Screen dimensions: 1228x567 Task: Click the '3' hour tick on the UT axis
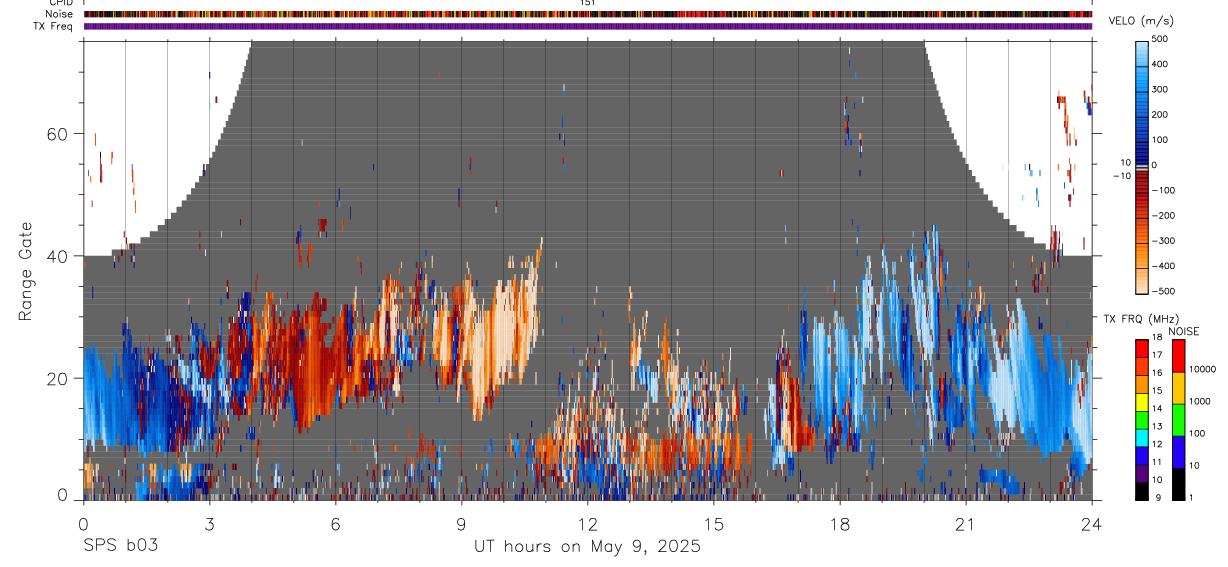tap(209, 524)
